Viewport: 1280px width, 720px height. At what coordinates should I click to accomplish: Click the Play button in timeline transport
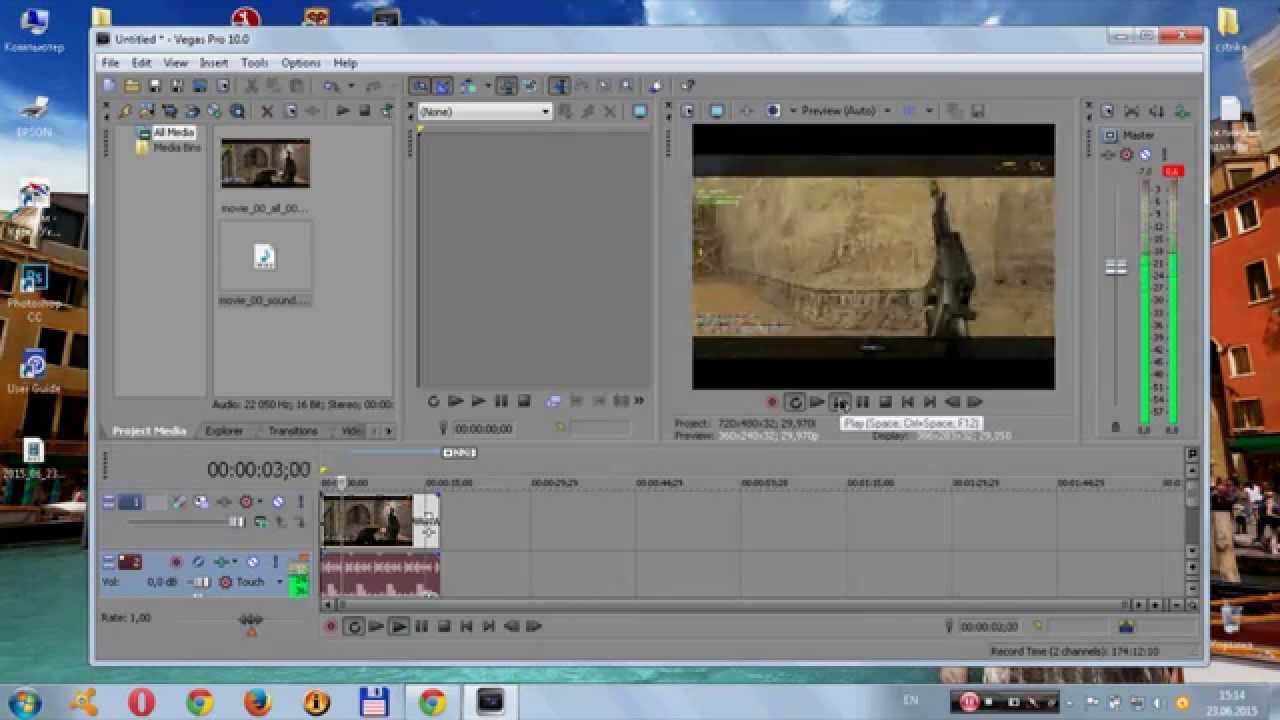(399, 627)
